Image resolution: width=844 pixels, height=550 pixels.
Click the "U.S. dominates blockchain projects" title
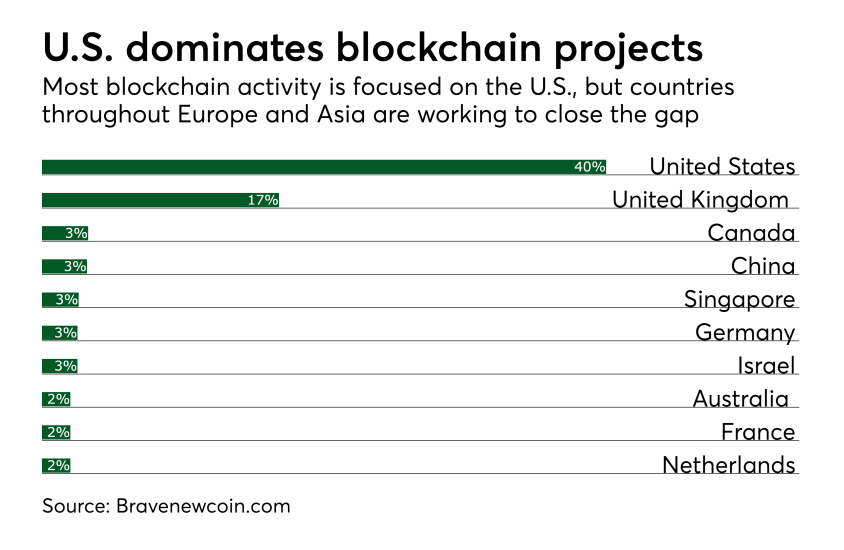372,48
